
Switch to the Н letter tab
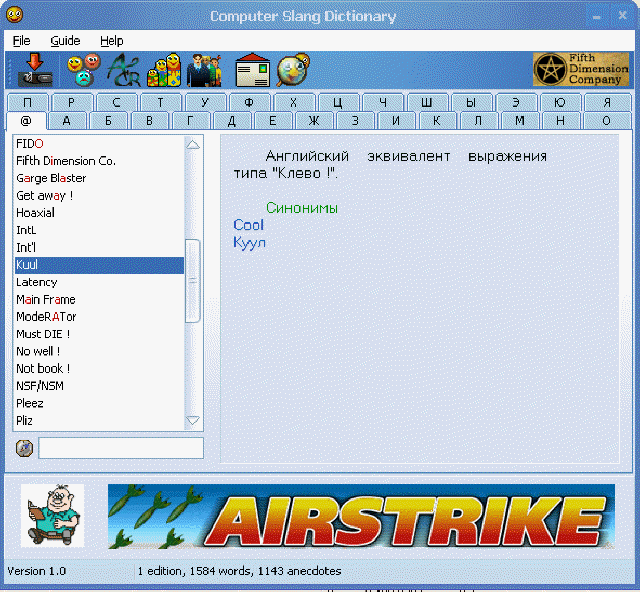pyautogui.click(x=561, y=121)
